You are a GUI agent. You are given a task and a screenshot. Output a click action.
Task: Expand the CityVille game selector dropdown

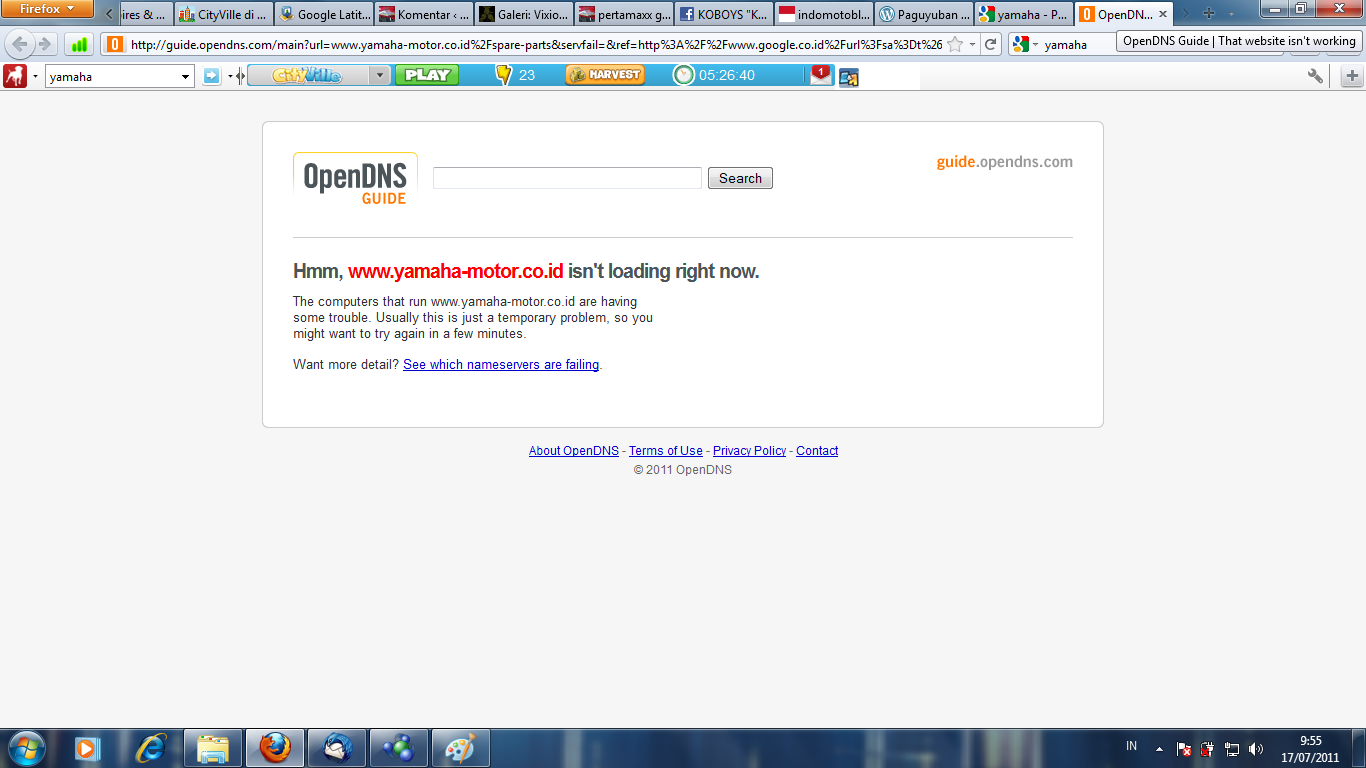(379, 75)
